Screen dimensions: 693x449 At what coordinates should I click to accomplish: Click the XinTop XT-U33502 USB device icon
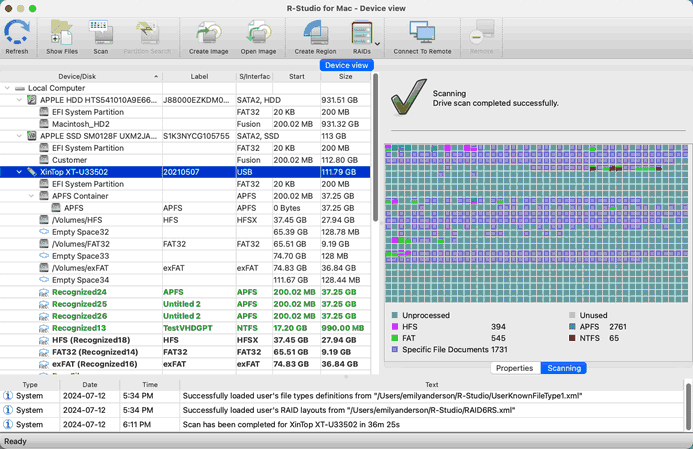point(32,172)
